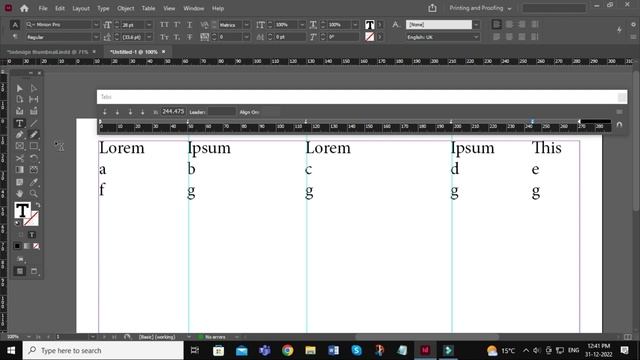The height and width of the screenshot is (360, 640).
Task: Switch to Paragraph Formatting Controls button
Action: point(15,37)
